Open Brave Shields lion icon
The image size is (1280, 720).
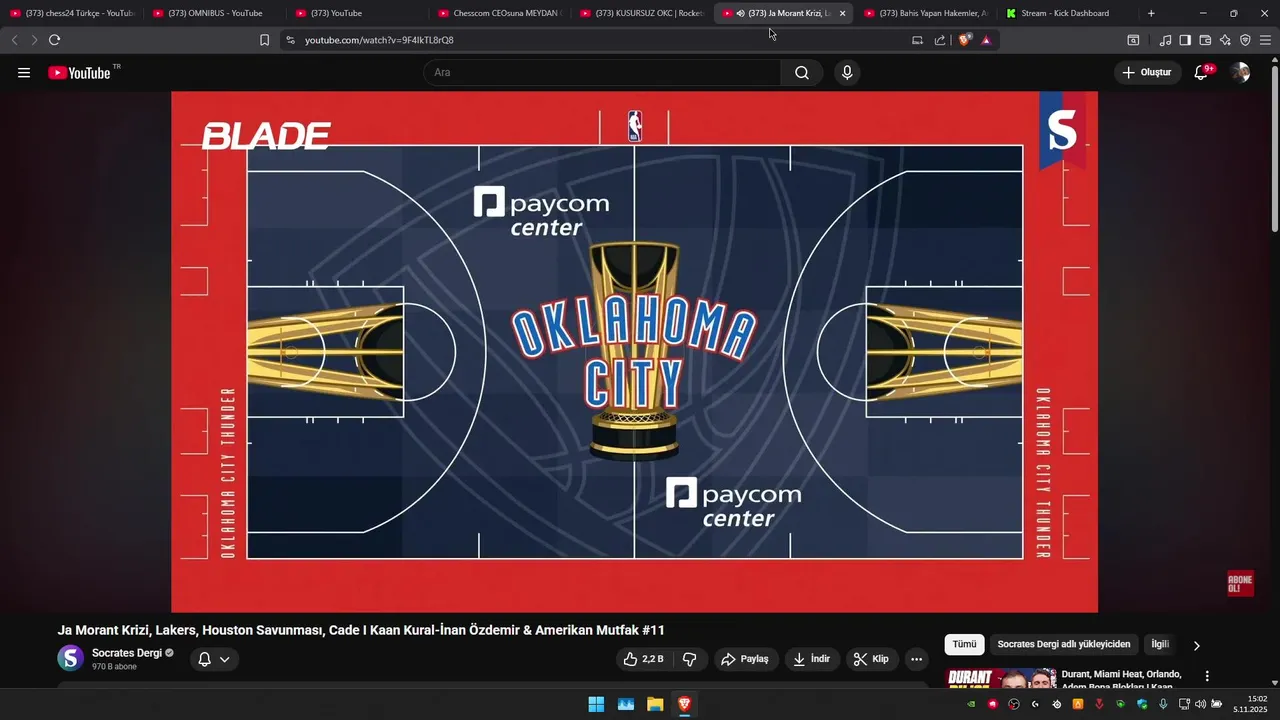[x=964, y=40]
